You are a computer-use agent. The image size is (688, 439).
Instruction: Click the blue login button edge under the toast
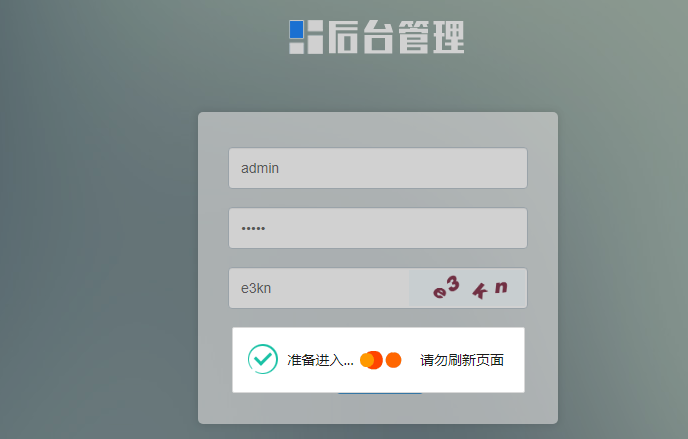[x=380, y=393]
